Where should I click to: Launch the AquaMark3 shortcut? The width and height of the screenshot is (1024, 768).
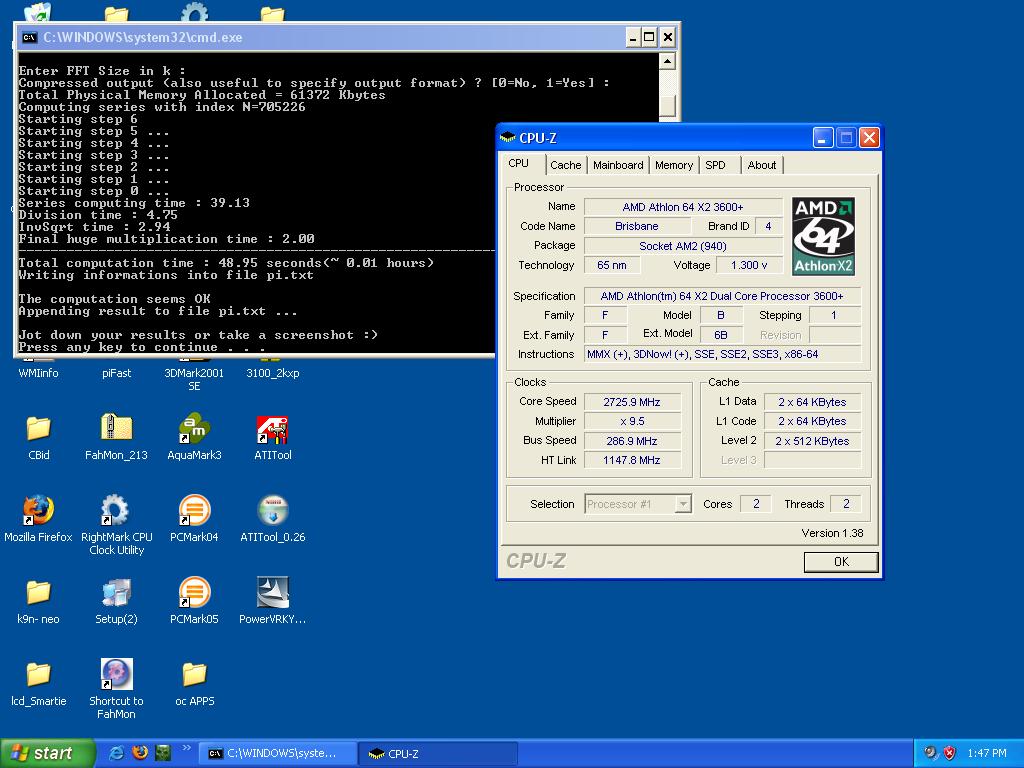(194, 438)
